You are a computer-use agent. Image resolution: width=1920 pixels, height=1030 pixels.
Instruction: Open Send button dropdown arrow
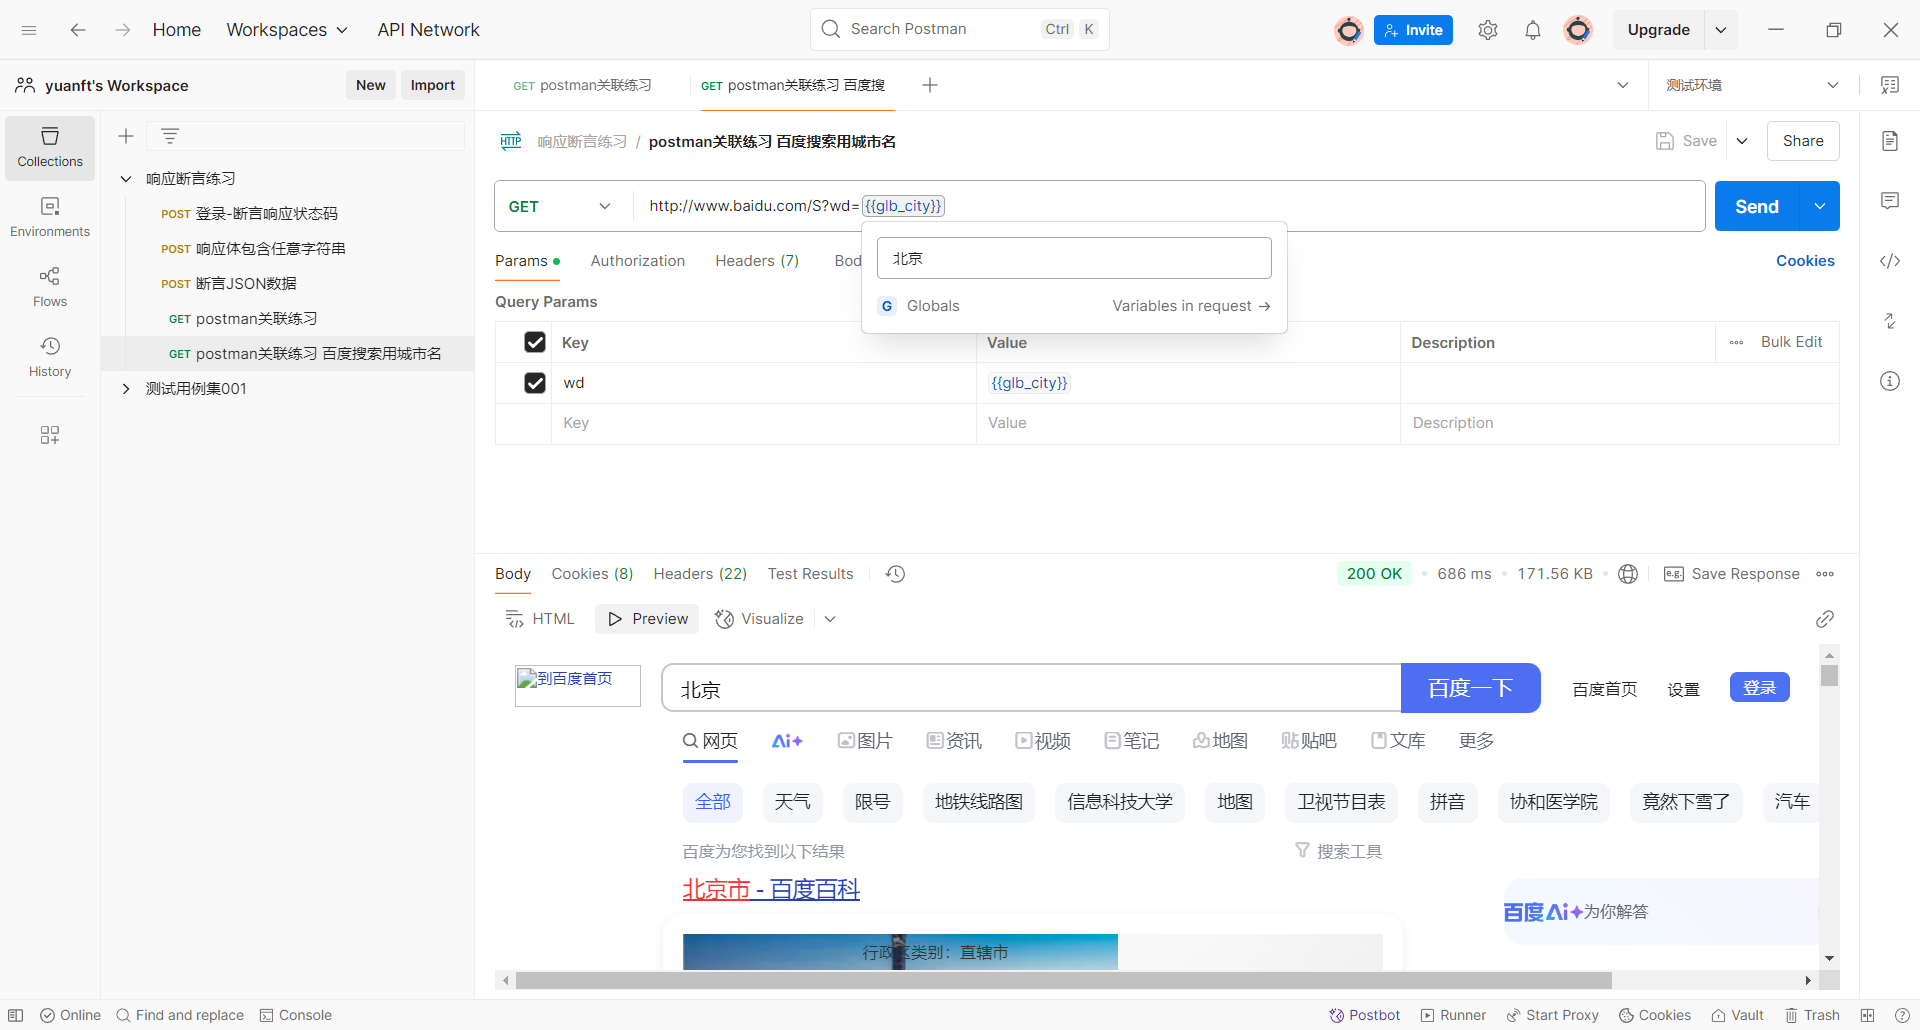1820,206
